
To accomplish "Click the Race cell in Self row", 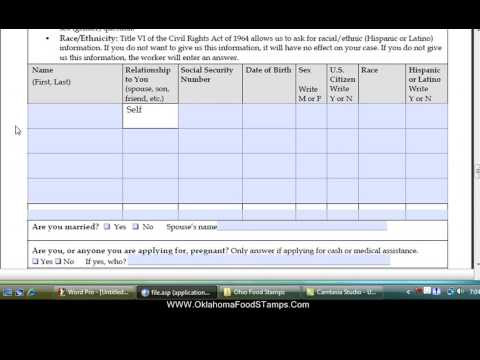I will [382, 116].
